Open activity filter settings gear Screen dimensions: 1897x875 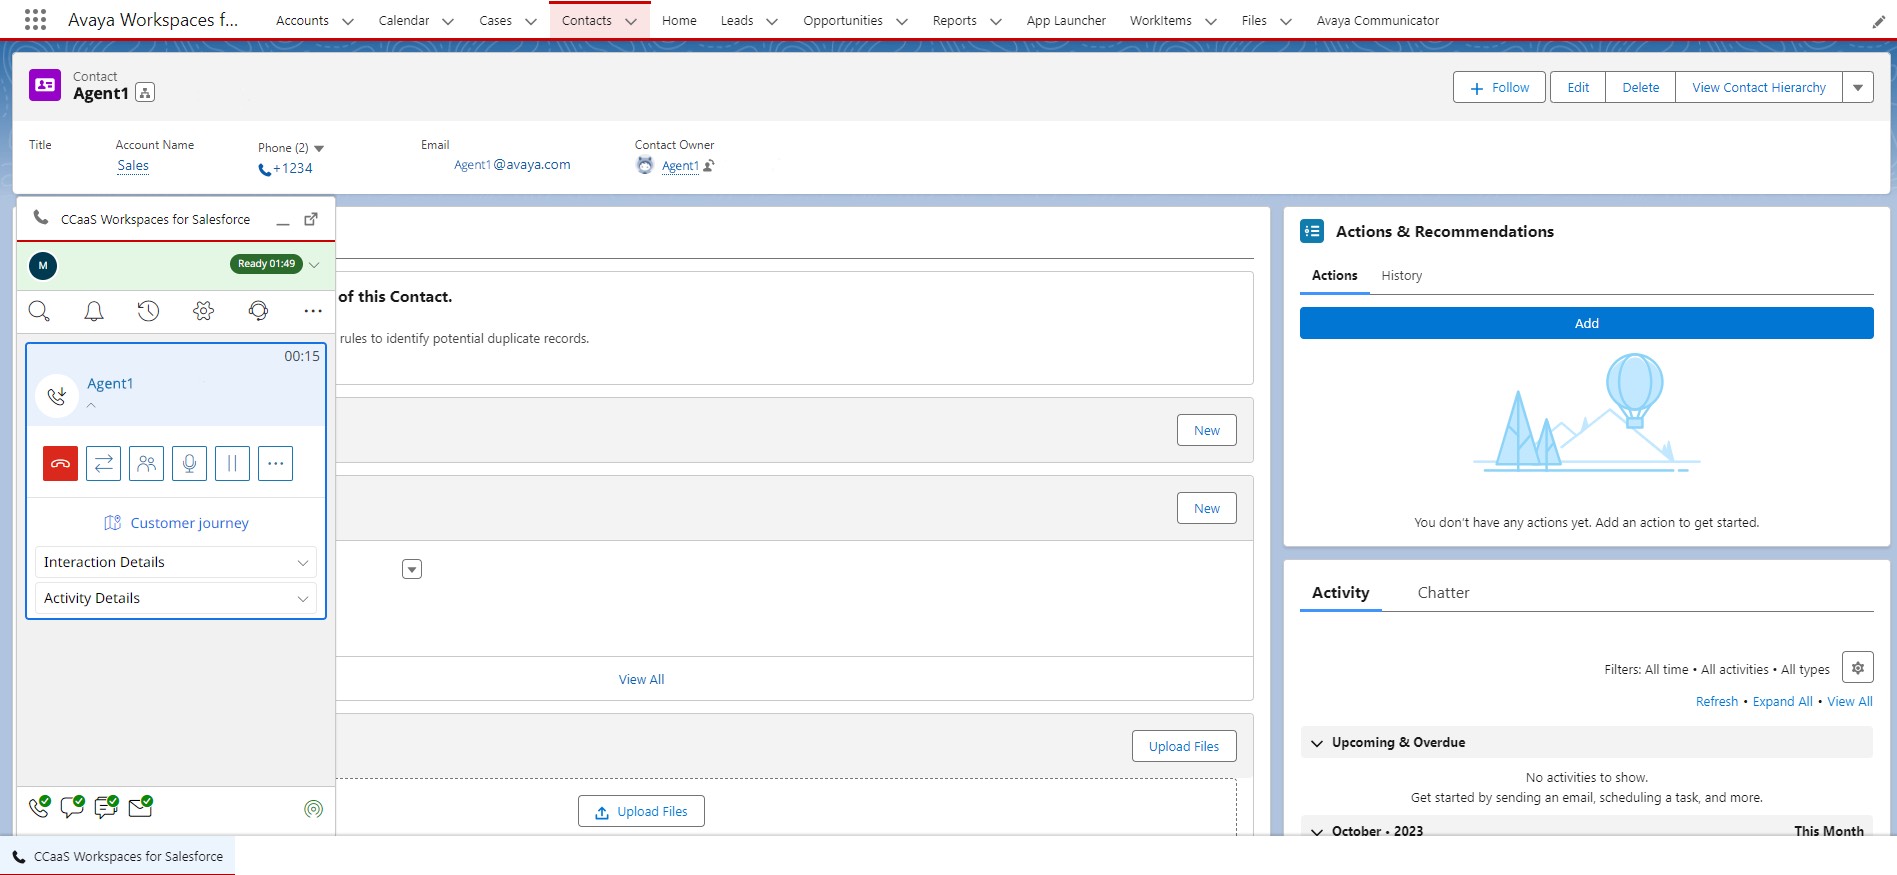[x=1857, y=668]
